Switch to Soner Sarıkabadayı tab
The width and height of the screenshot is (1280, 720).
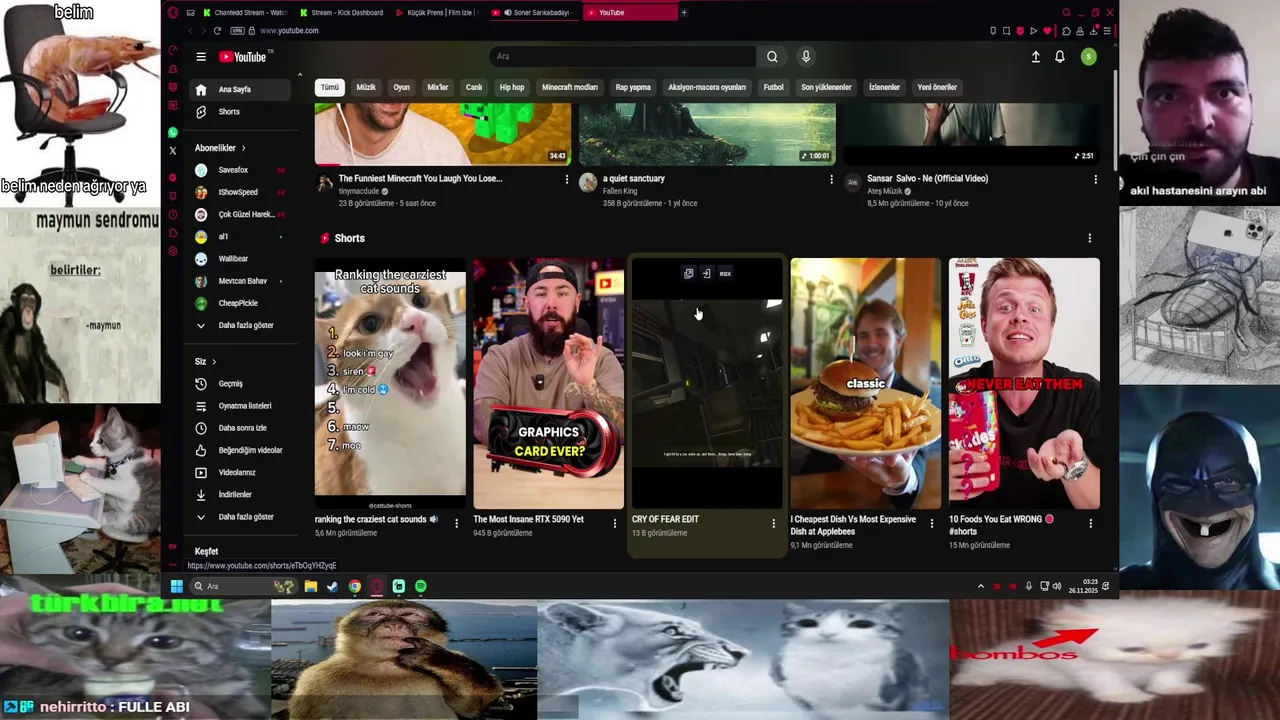tap(533, 13)
